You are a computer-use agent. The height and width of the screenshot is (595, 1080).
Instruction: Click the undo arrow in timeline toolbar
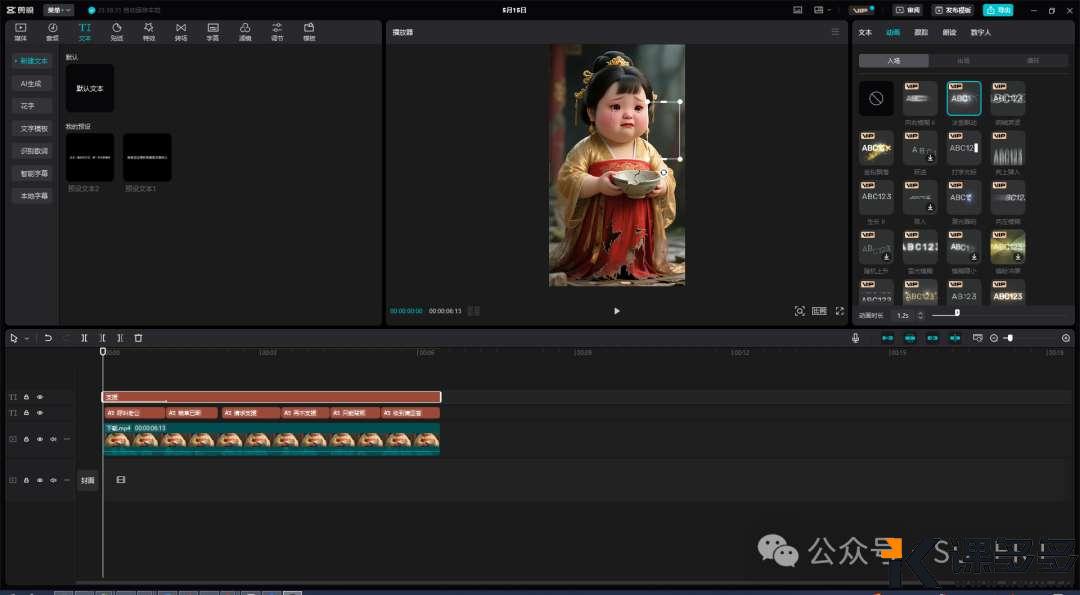(47, 338)
